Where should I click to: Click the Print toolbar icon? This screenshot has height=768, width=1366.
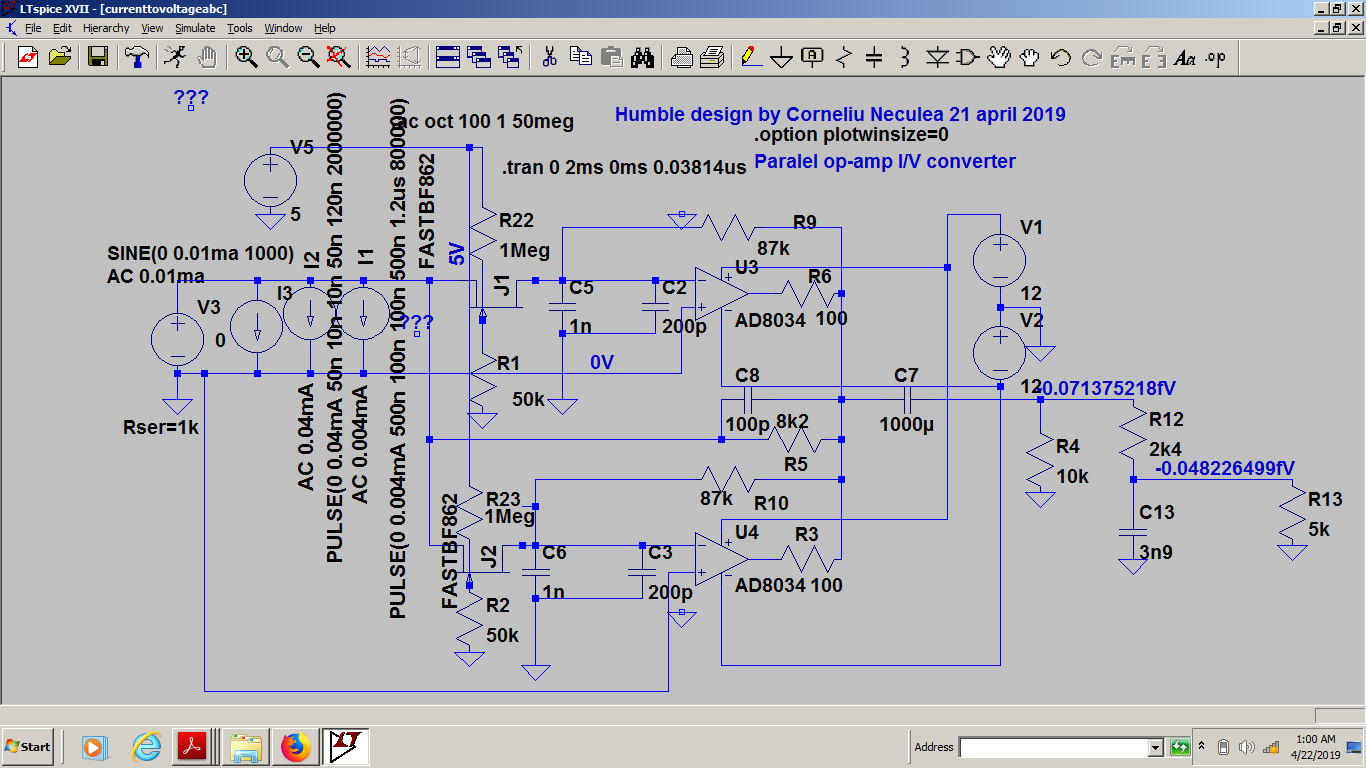click(x=681, y=57)
